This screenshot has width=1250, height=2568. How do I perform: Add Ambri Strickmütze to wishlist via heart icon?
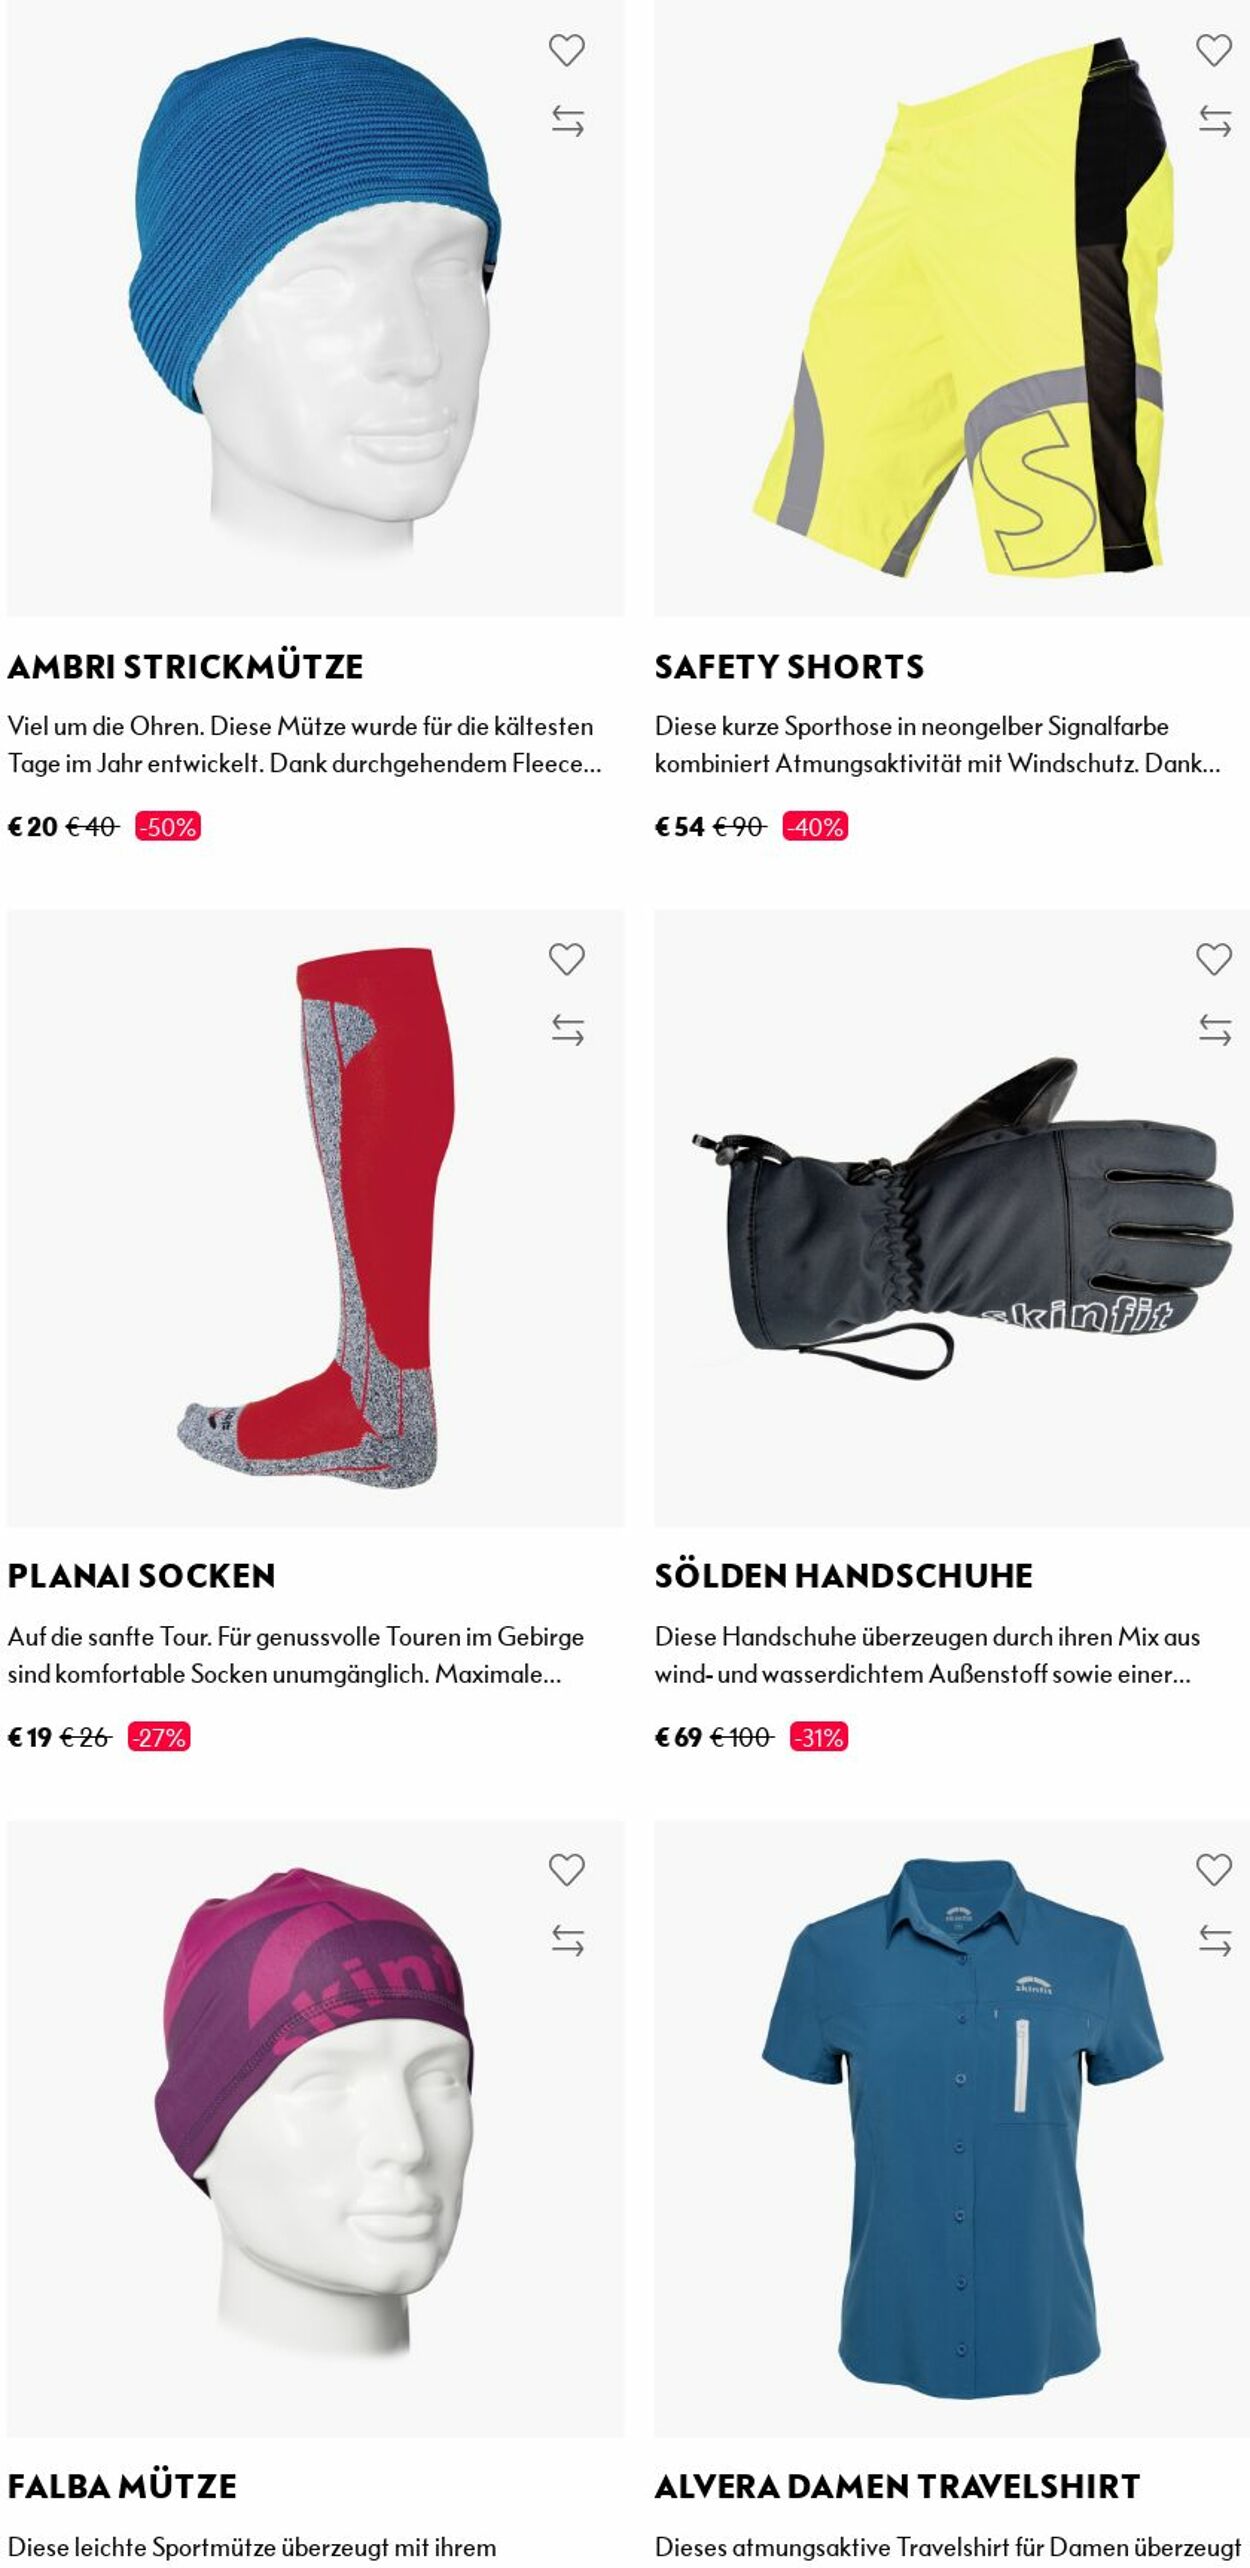pos(566,50)
